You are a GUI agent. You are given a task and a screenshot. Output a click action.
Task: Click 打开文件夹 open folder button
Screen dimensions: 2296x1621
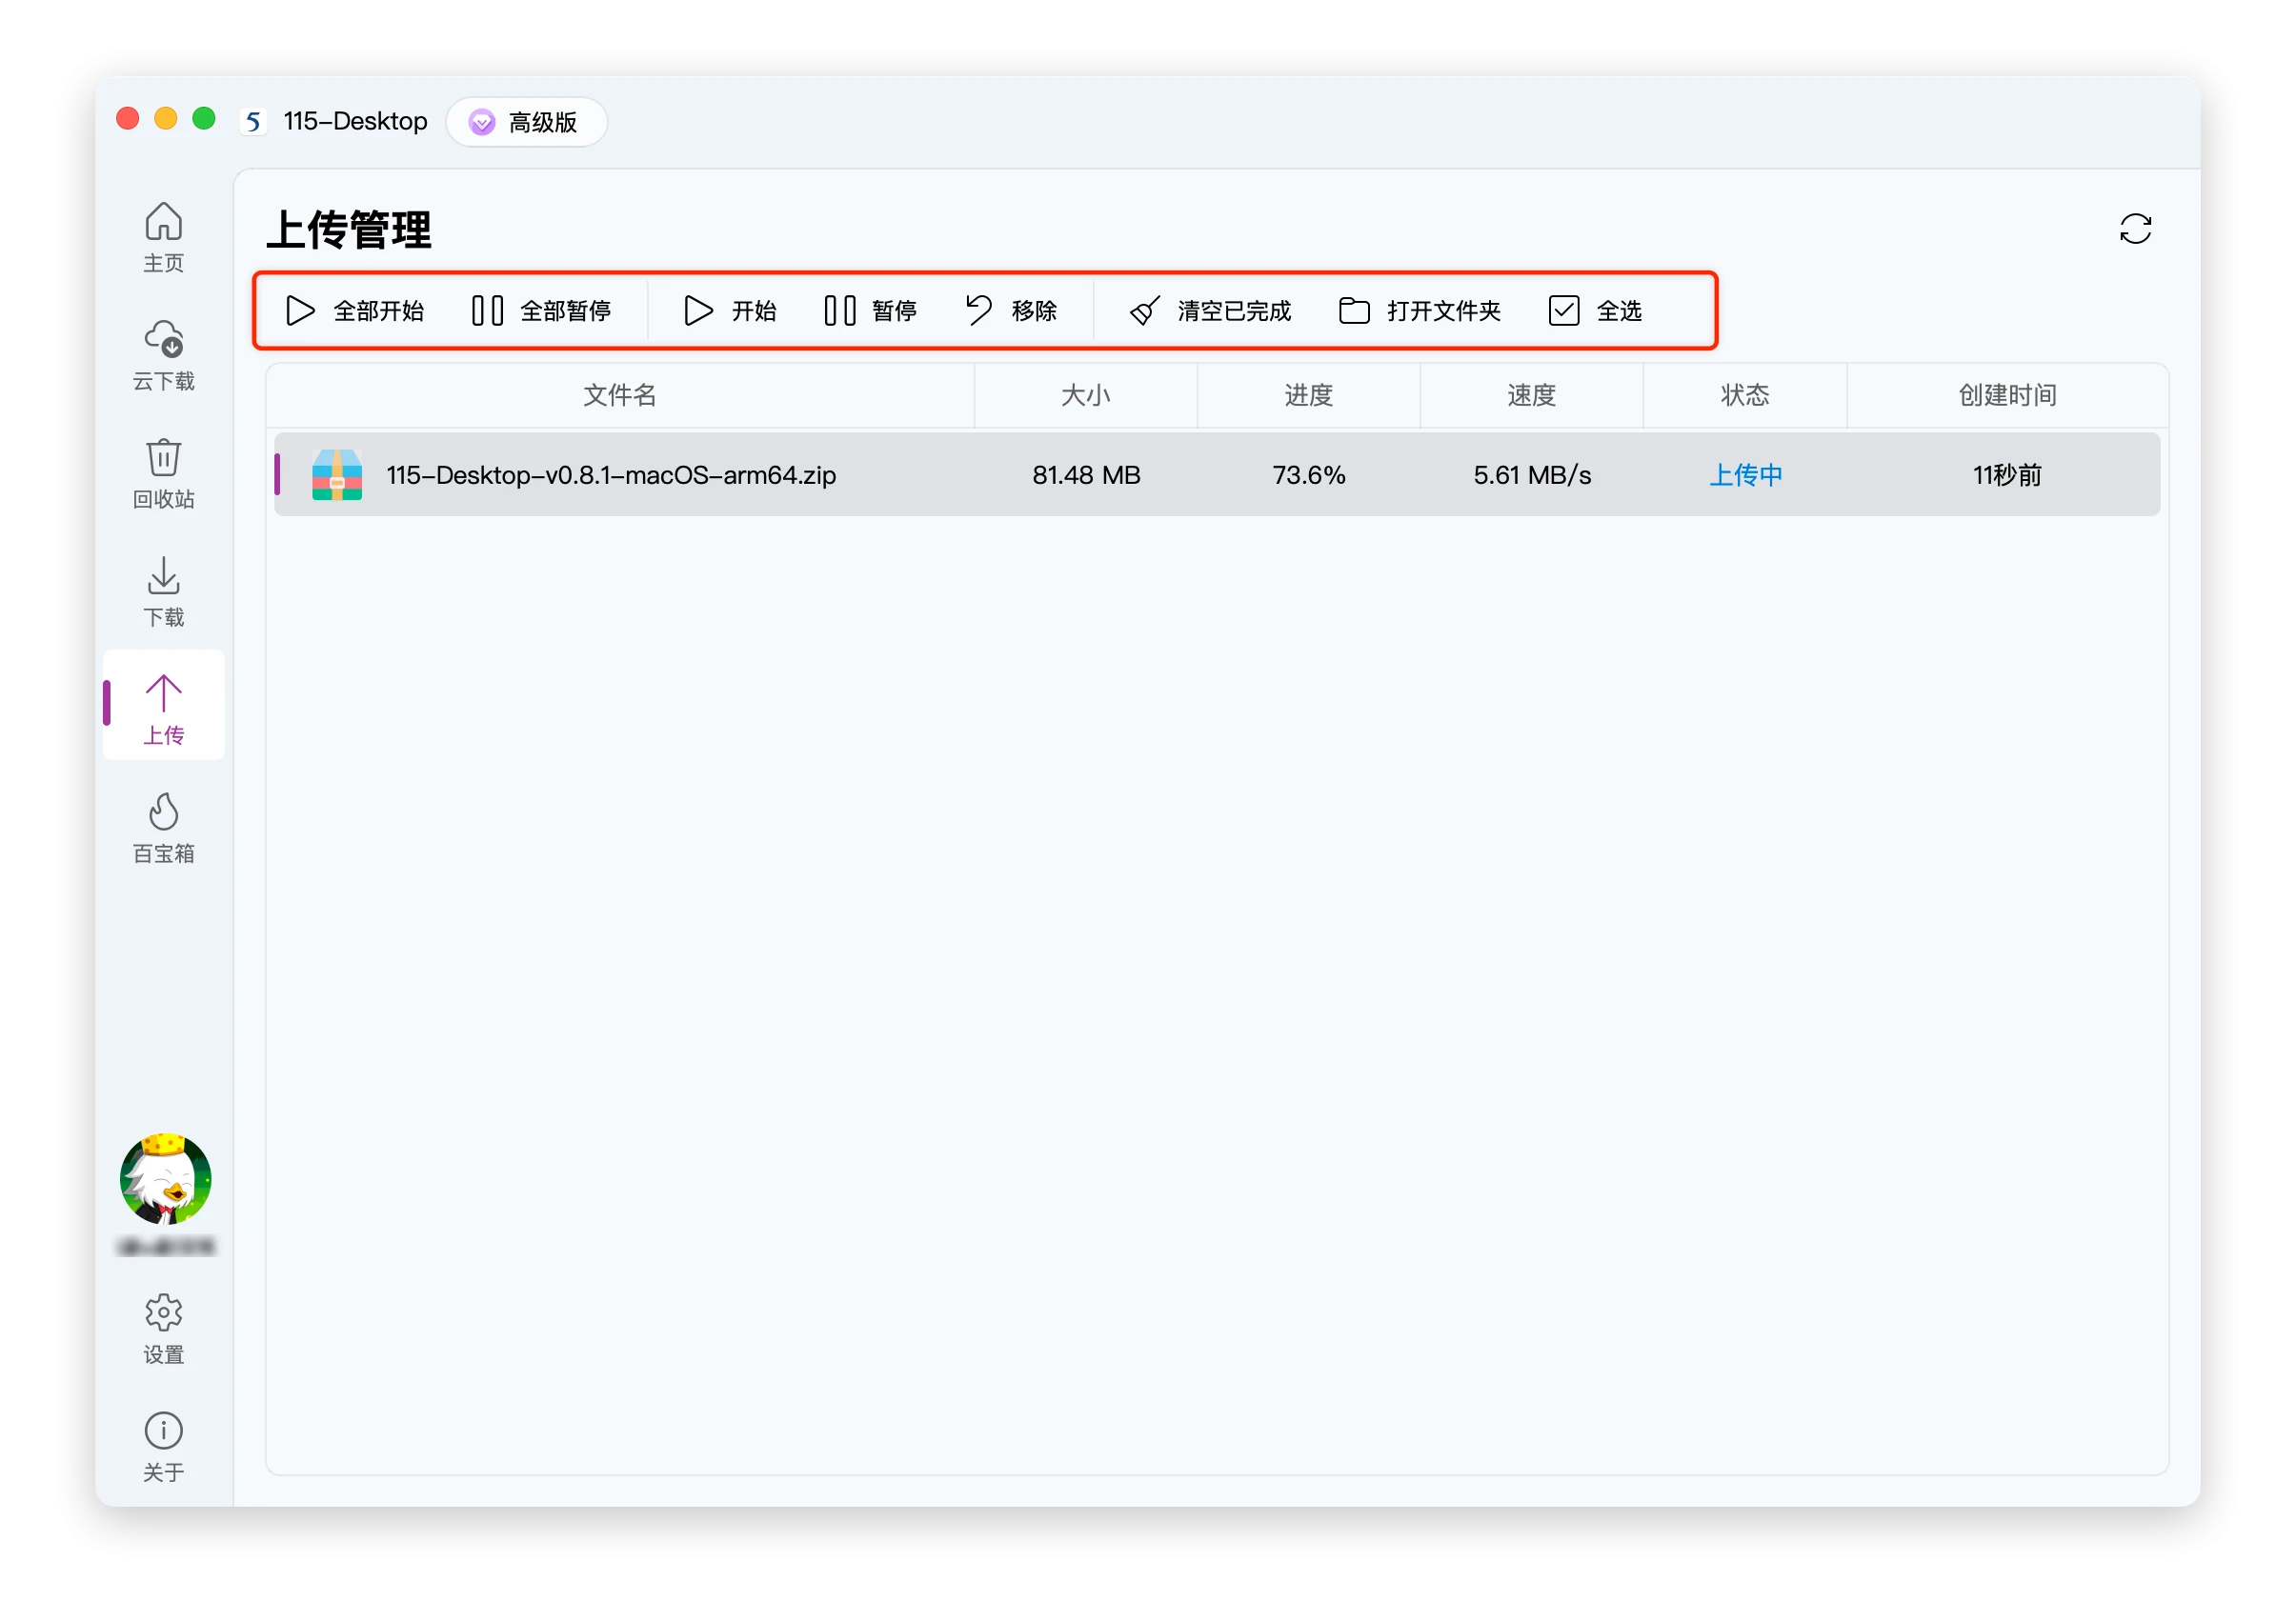pyautogui.click(x=1419, y=311)
